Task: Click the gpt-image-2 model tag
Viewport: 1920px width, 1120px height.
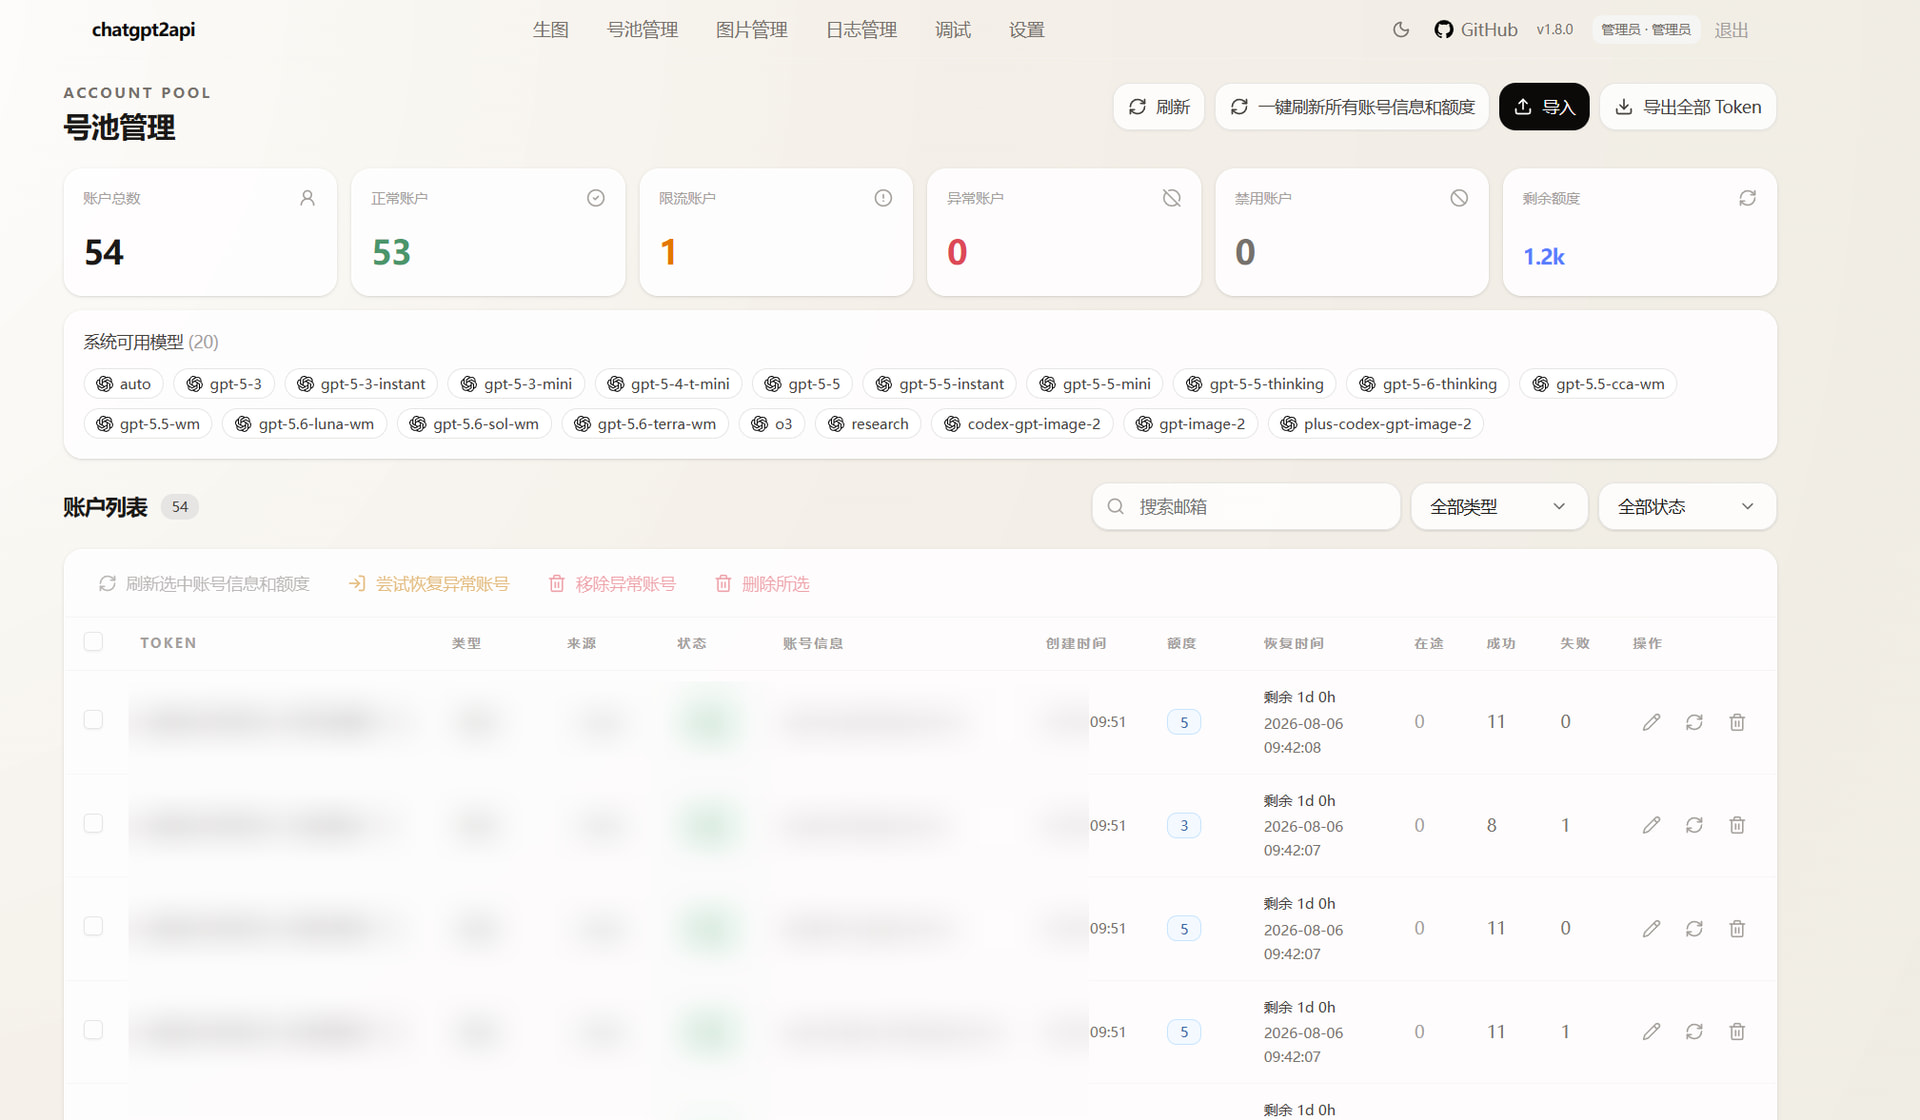Action: (1190, 424)
